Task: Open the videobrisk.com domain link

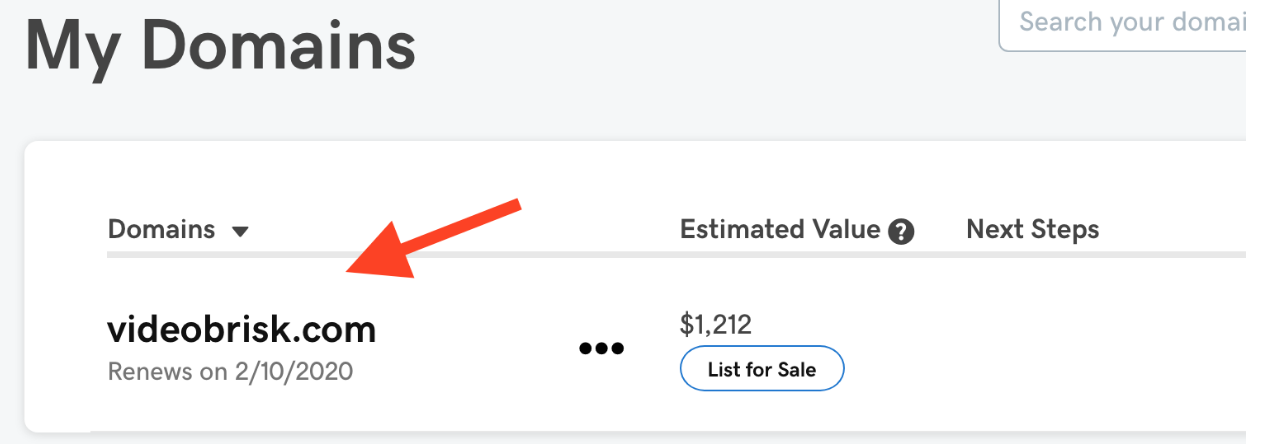Action: click(x=241, y=329)
